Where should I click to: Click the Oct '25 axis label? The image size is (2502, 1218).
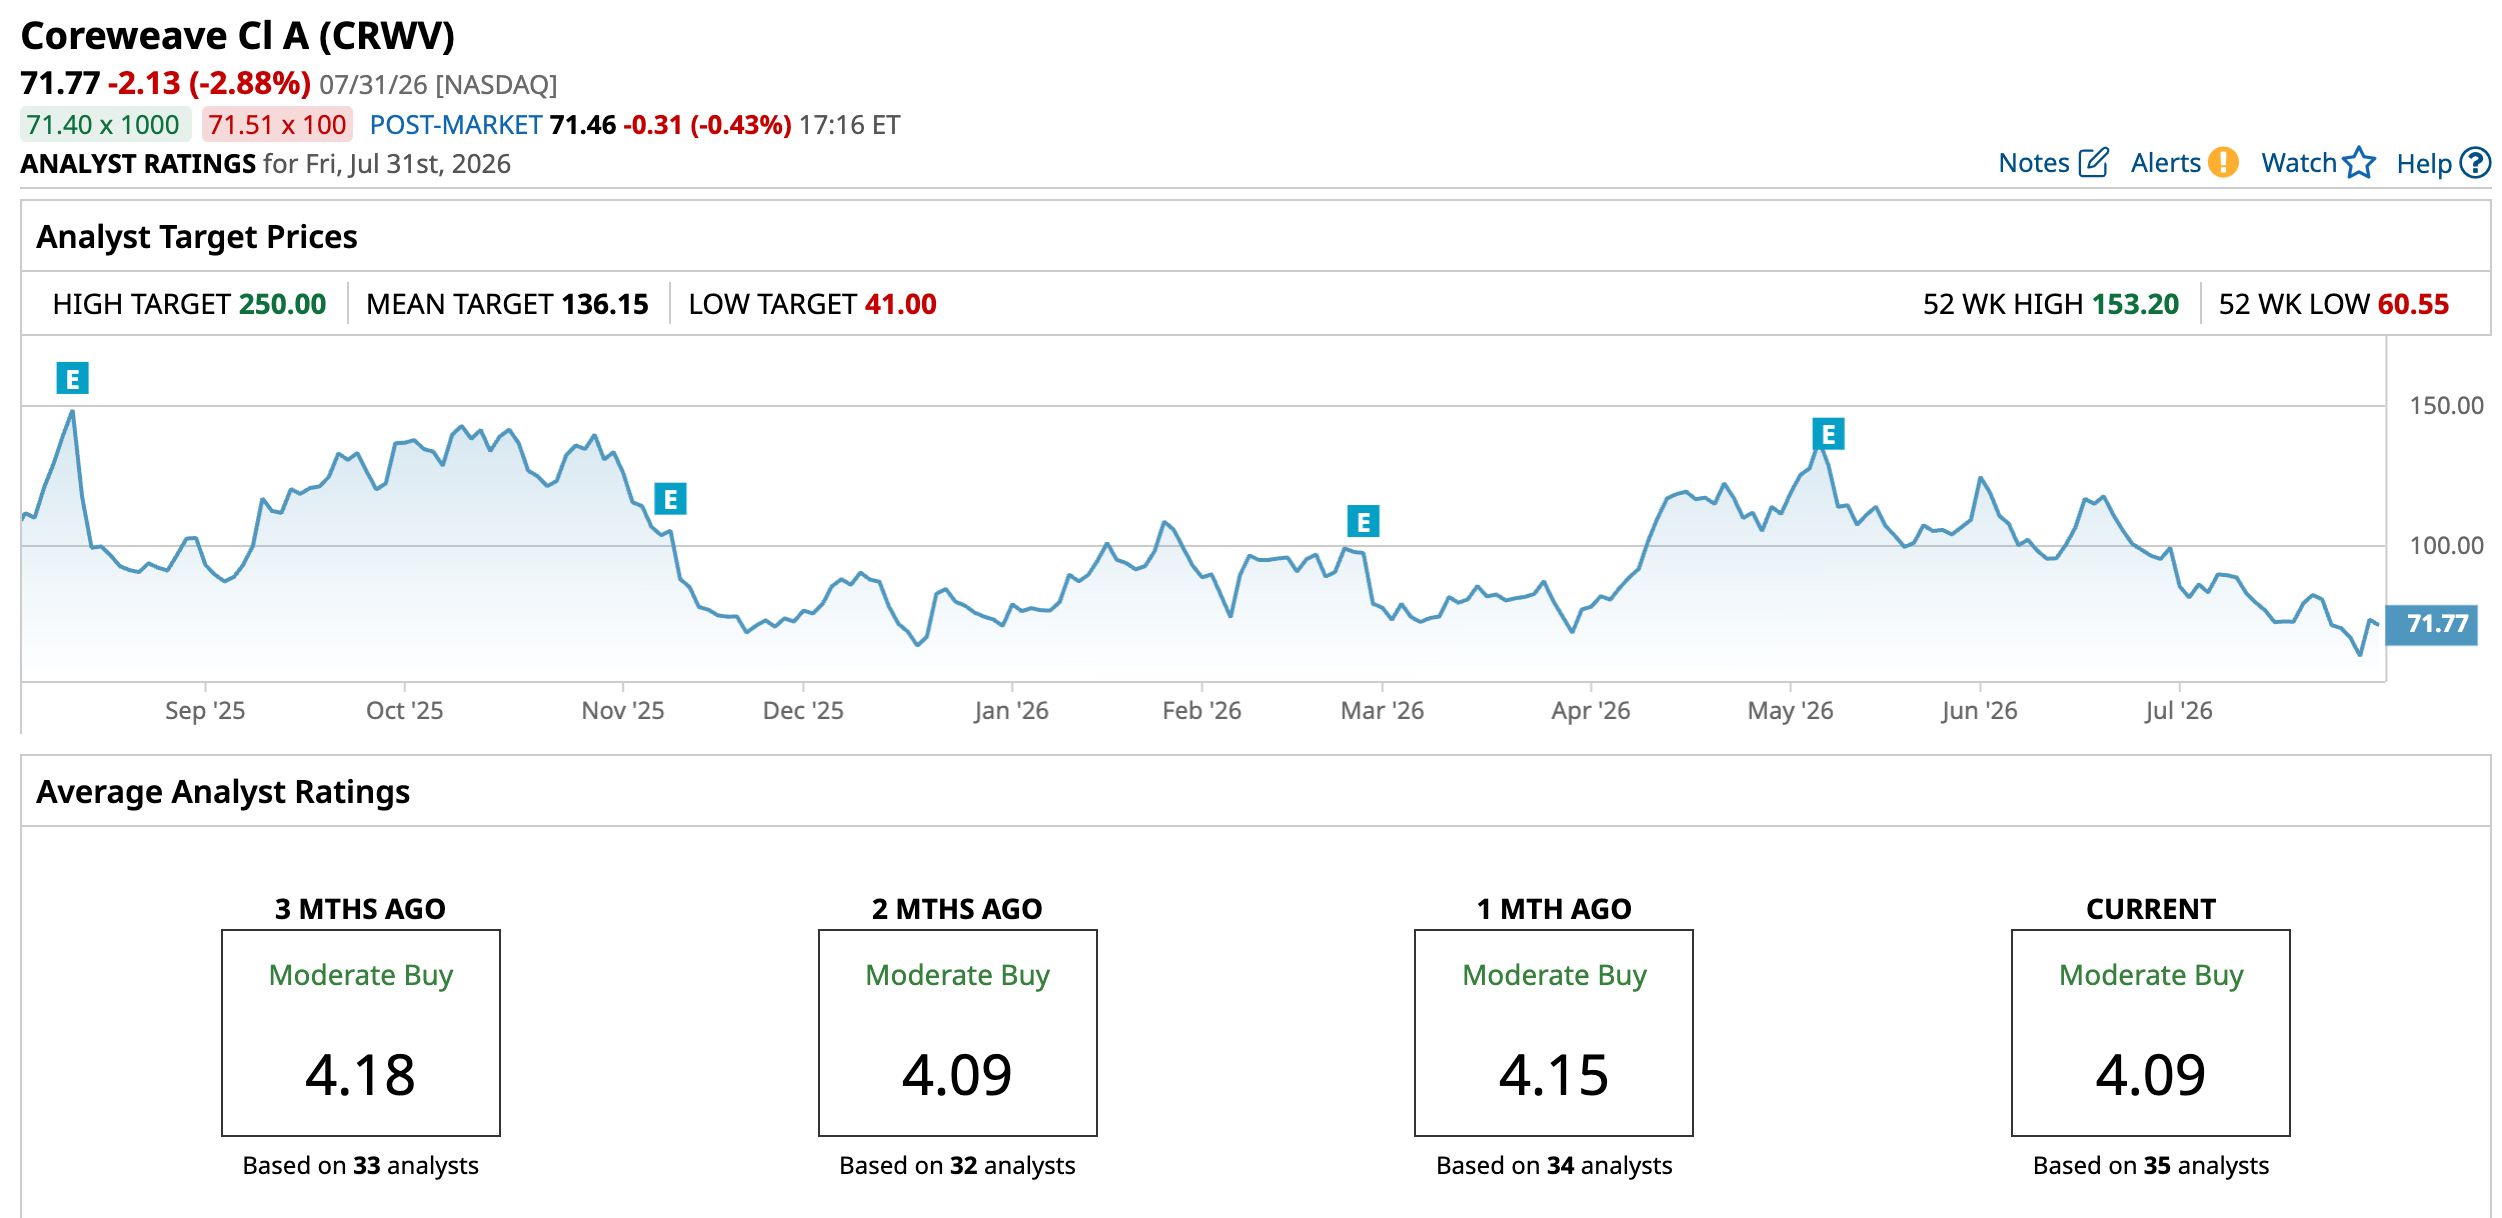tap(404, 711)
